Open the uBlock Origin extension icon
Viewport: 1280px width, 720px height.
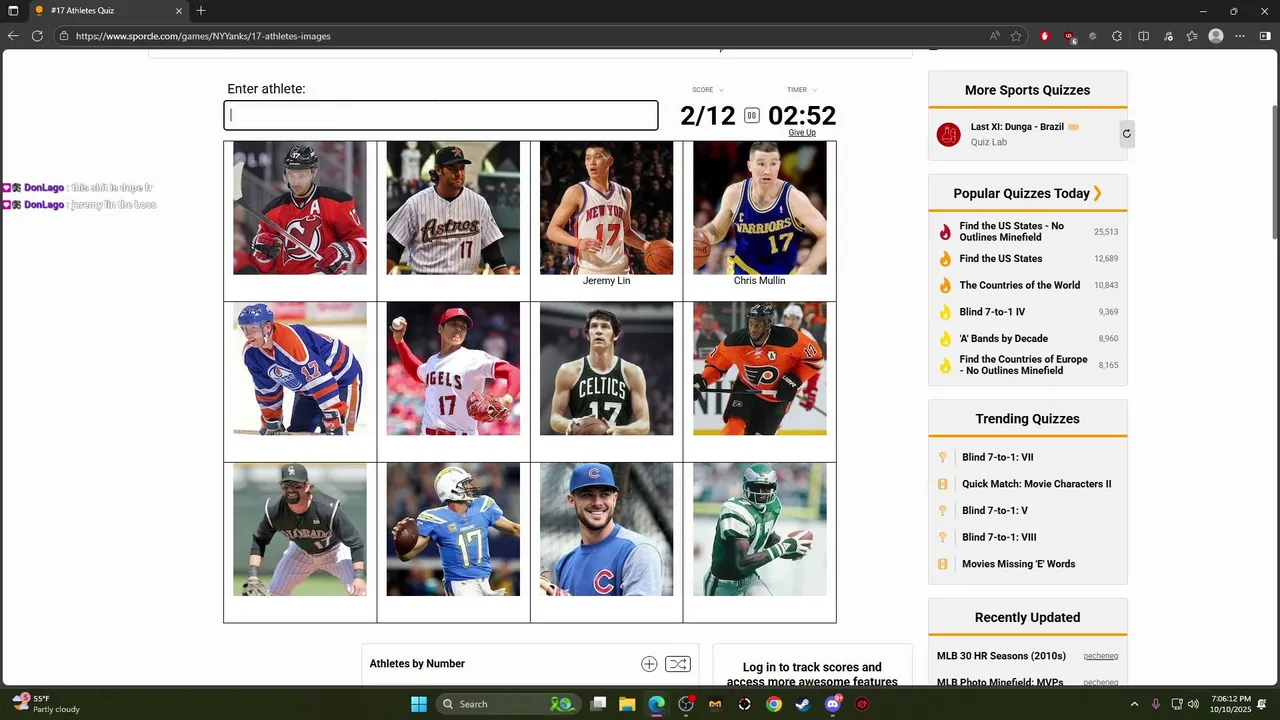(1069, 36)
